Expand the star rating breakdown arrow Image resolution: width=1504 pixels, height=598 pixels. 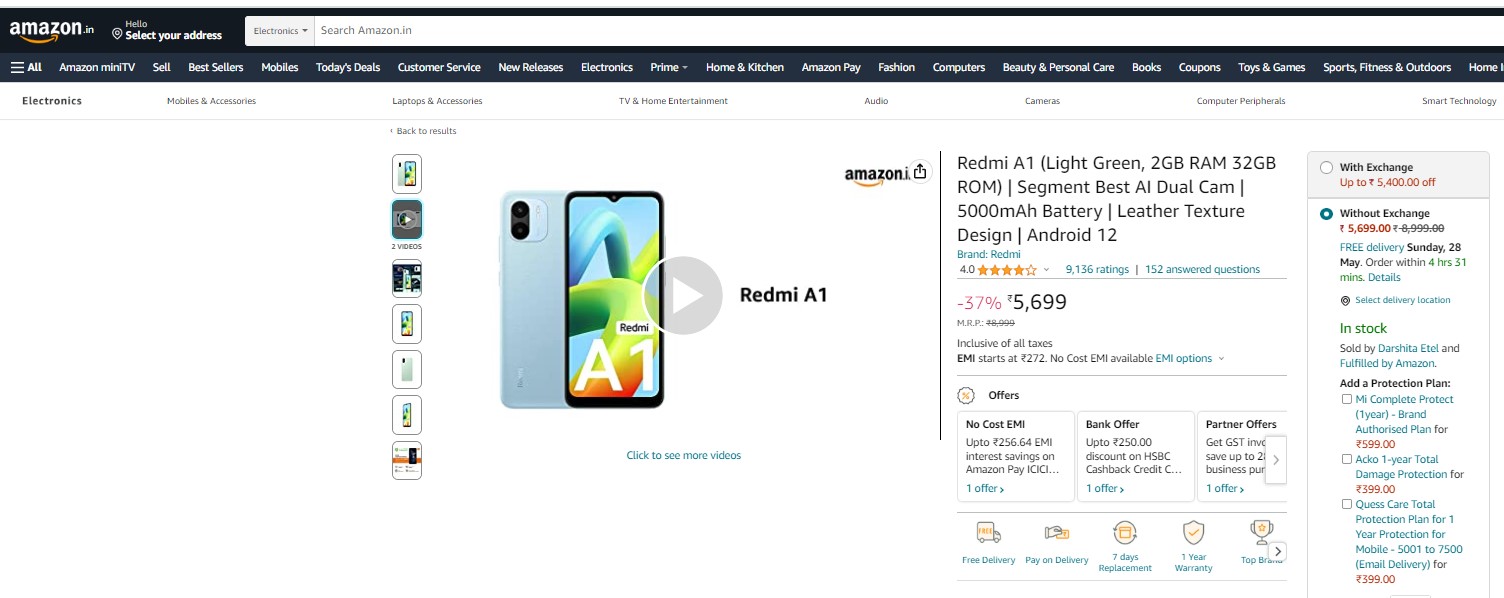pyautogui.click(x=1047, y=270)
